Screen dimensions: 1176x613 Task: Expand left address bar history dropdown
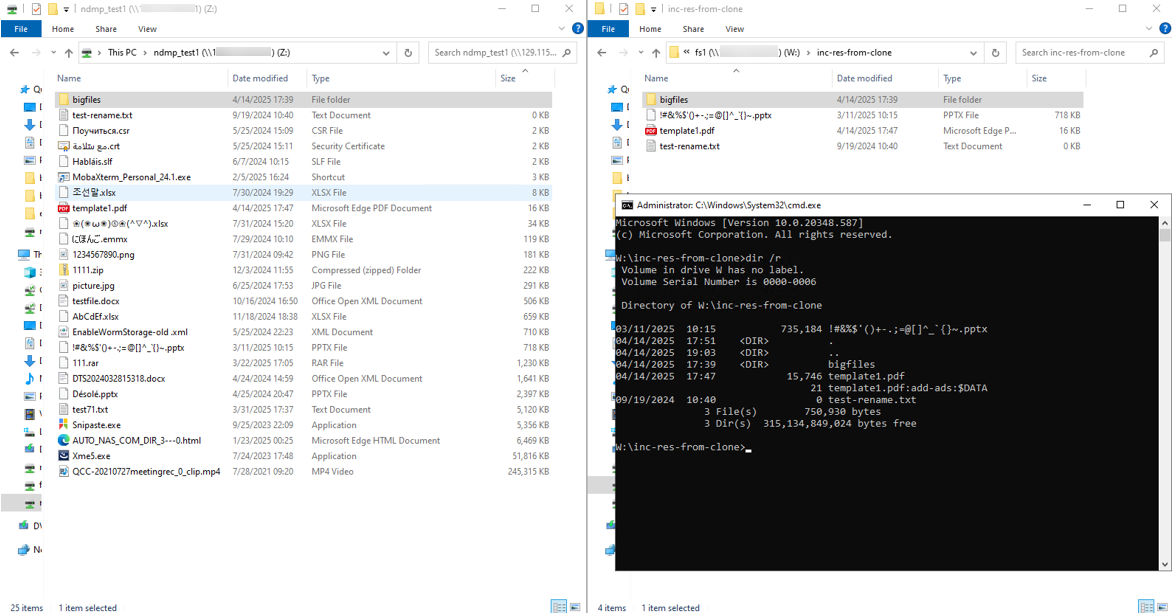[386, 53]
